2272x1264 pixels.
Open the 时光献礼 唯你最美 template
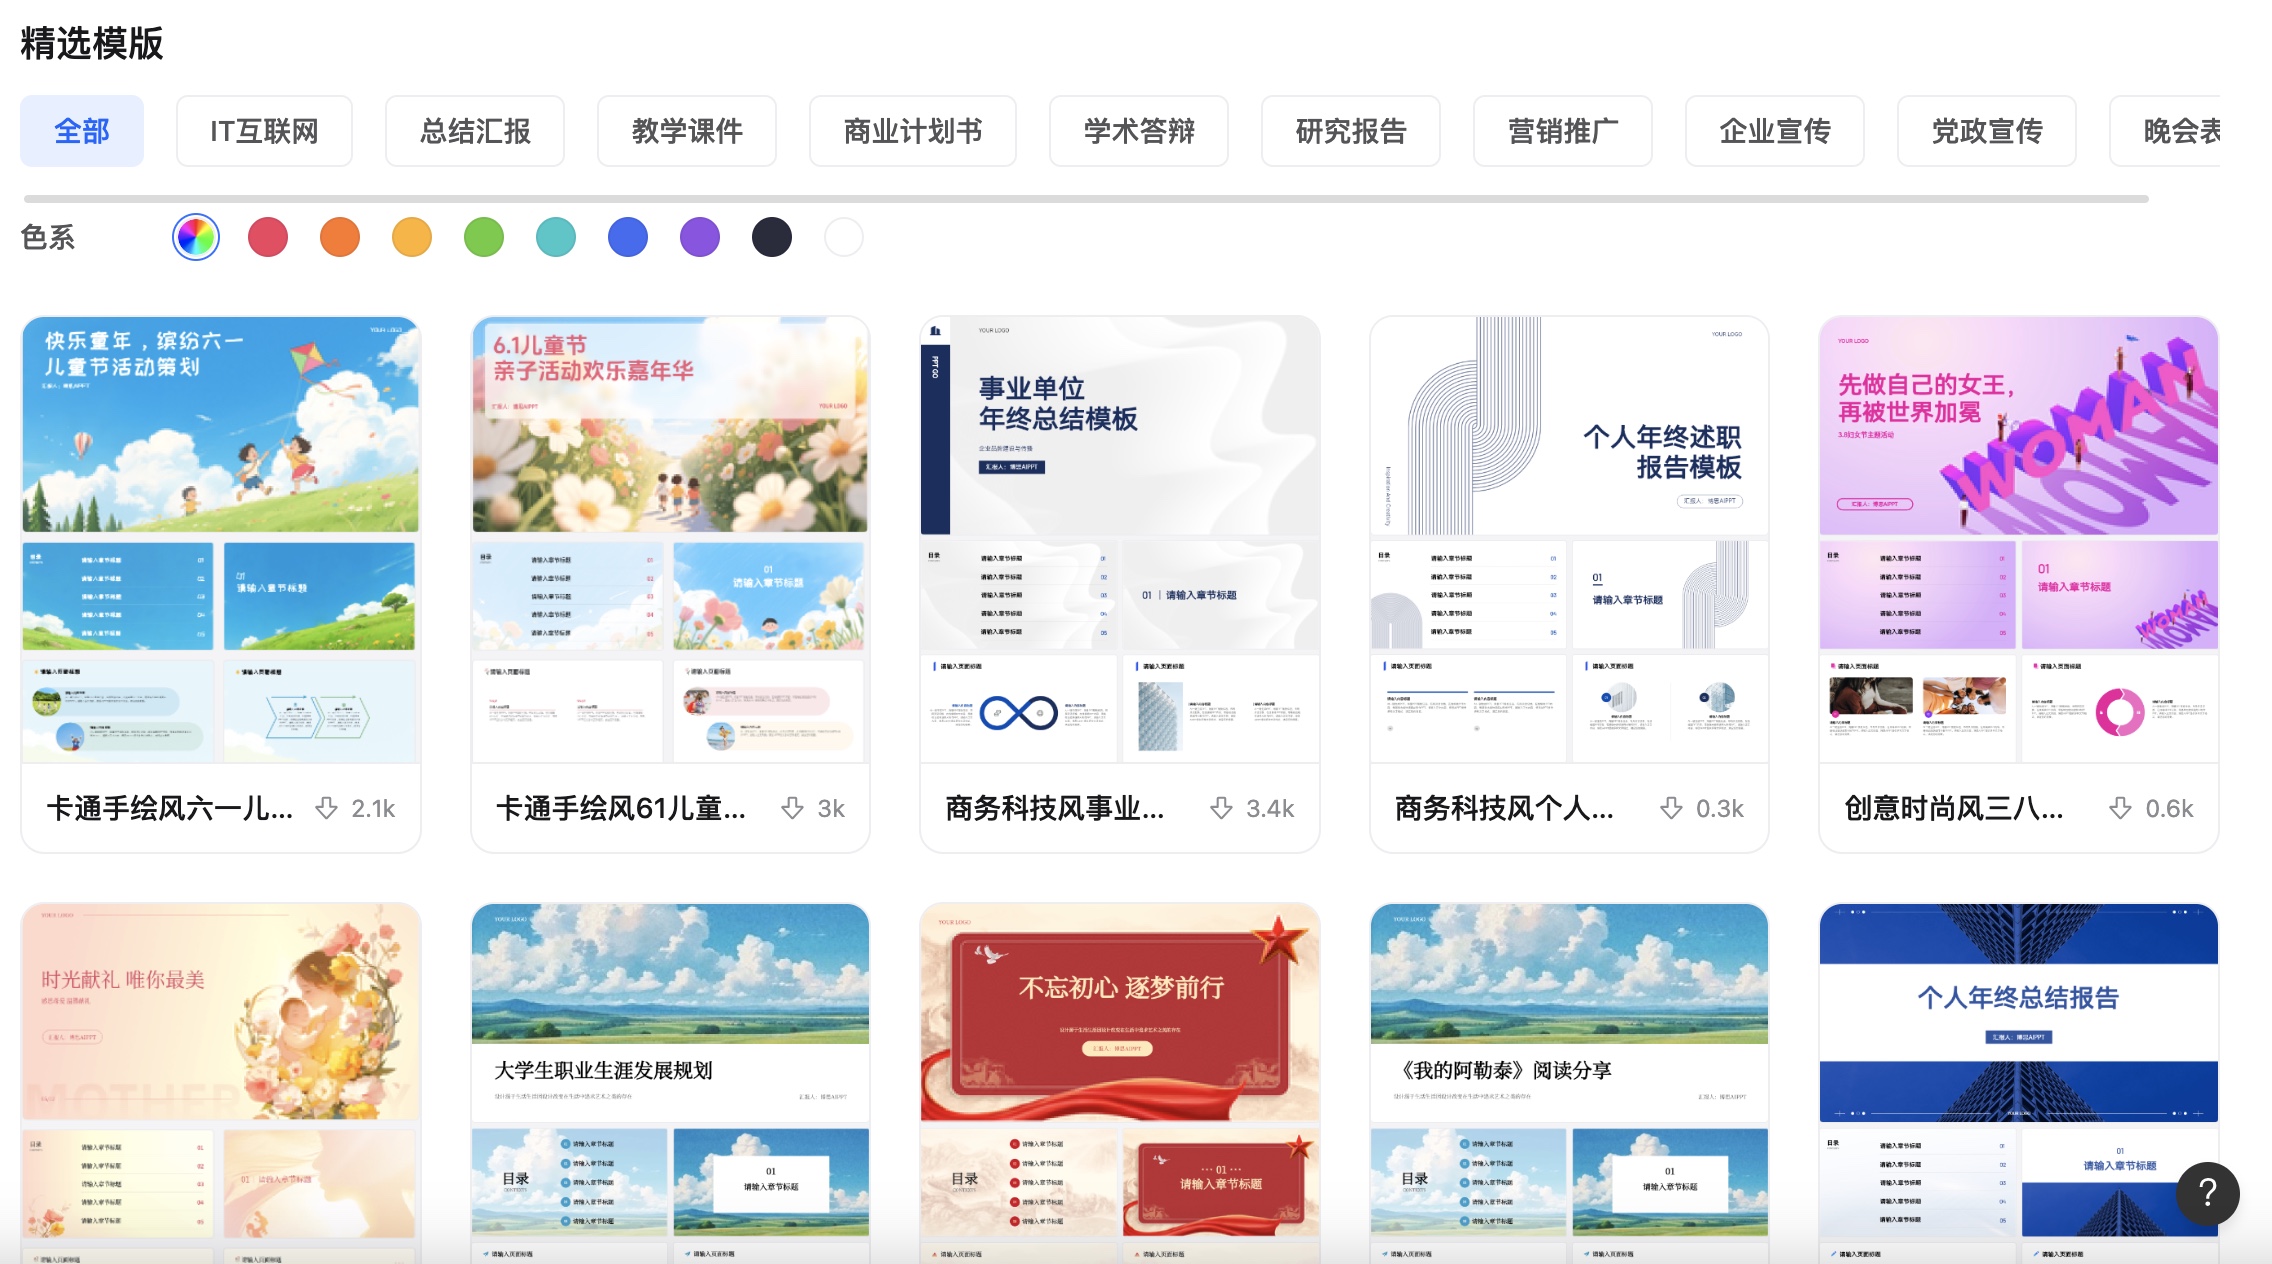(221, 1083)
